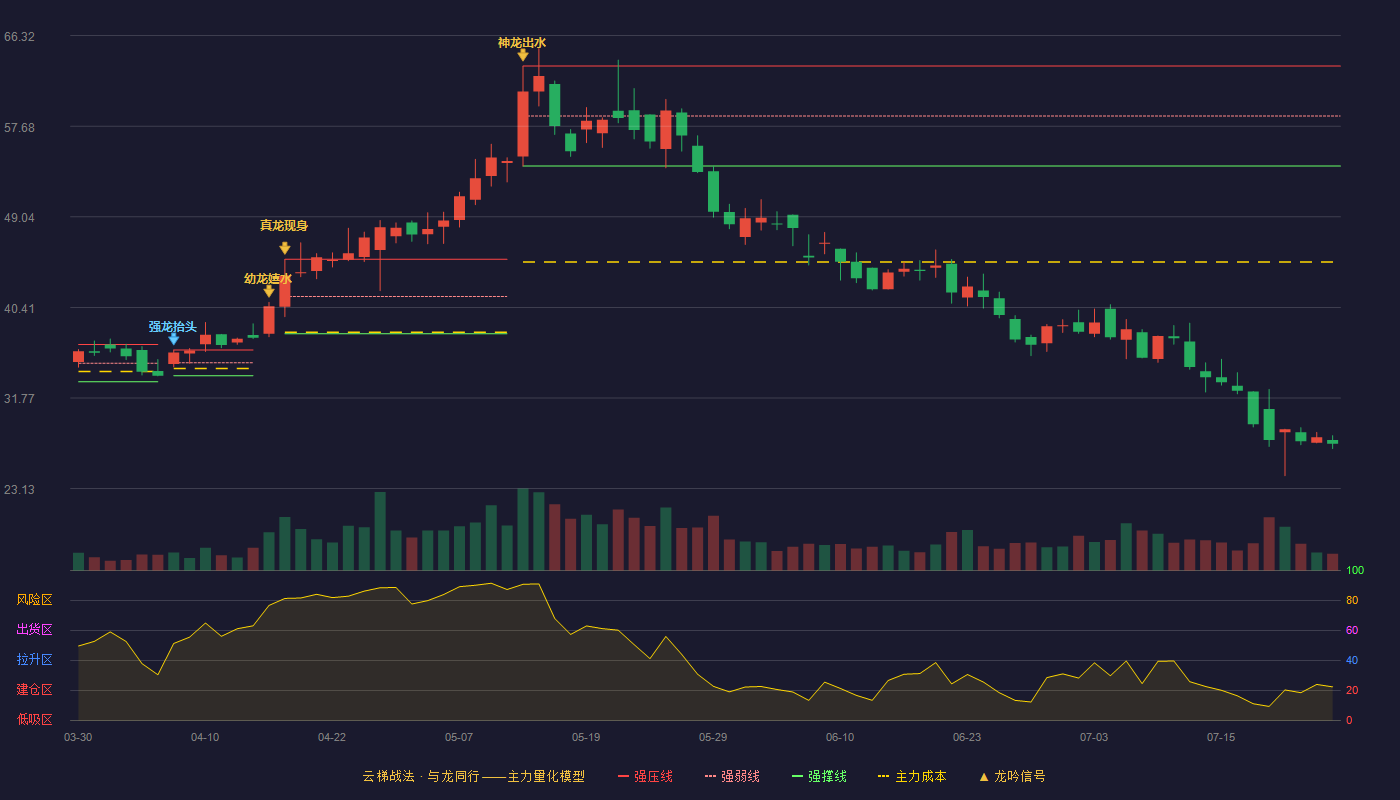The image size is (1400, 800).
Task: Click the yellow arrow below 真龙现身
Action: point(285,248)
